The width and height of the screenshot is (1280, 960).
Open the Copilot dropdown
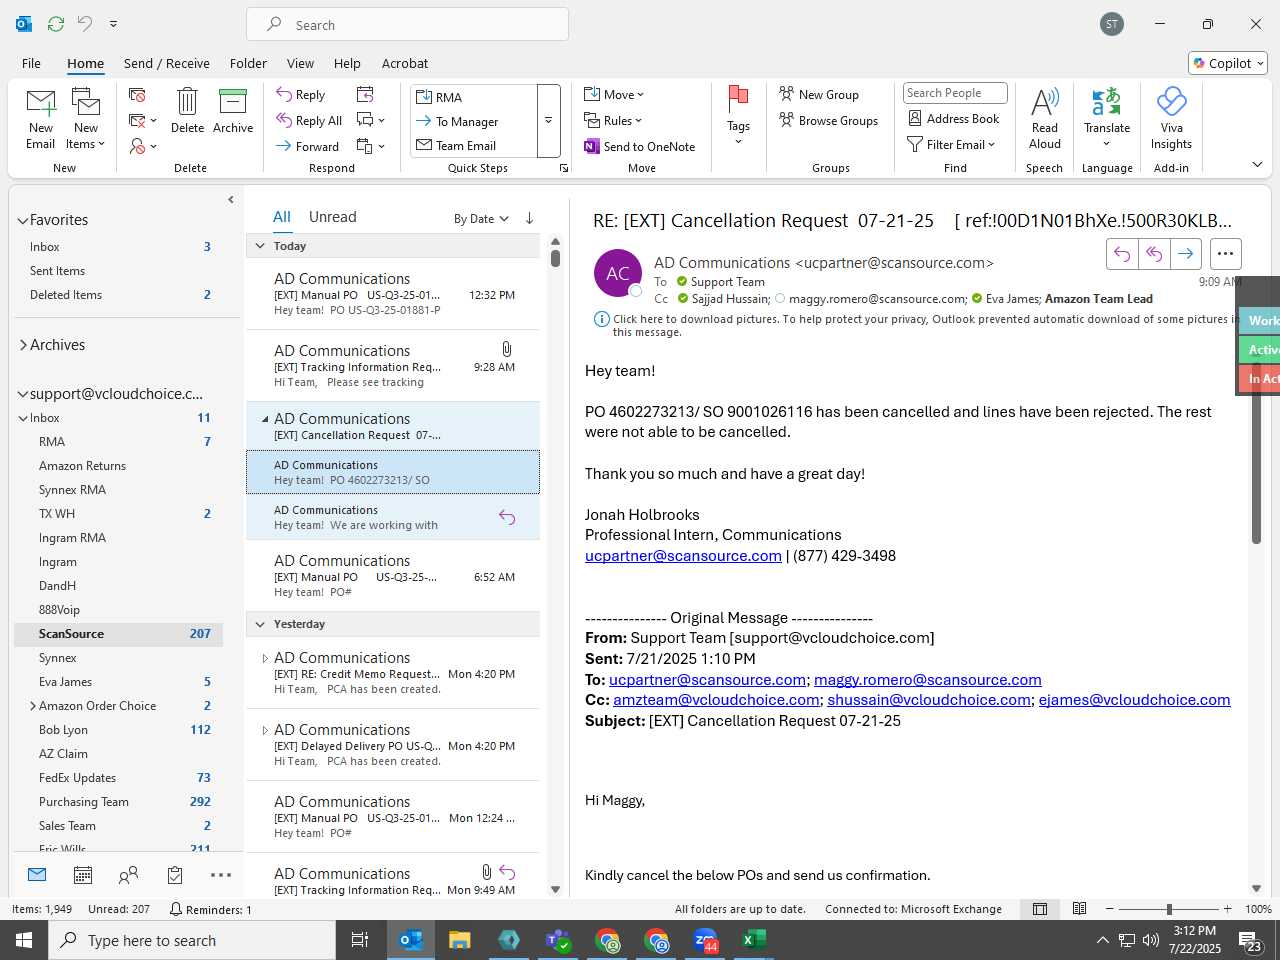pyautogui.click(x=1228, y=63)
